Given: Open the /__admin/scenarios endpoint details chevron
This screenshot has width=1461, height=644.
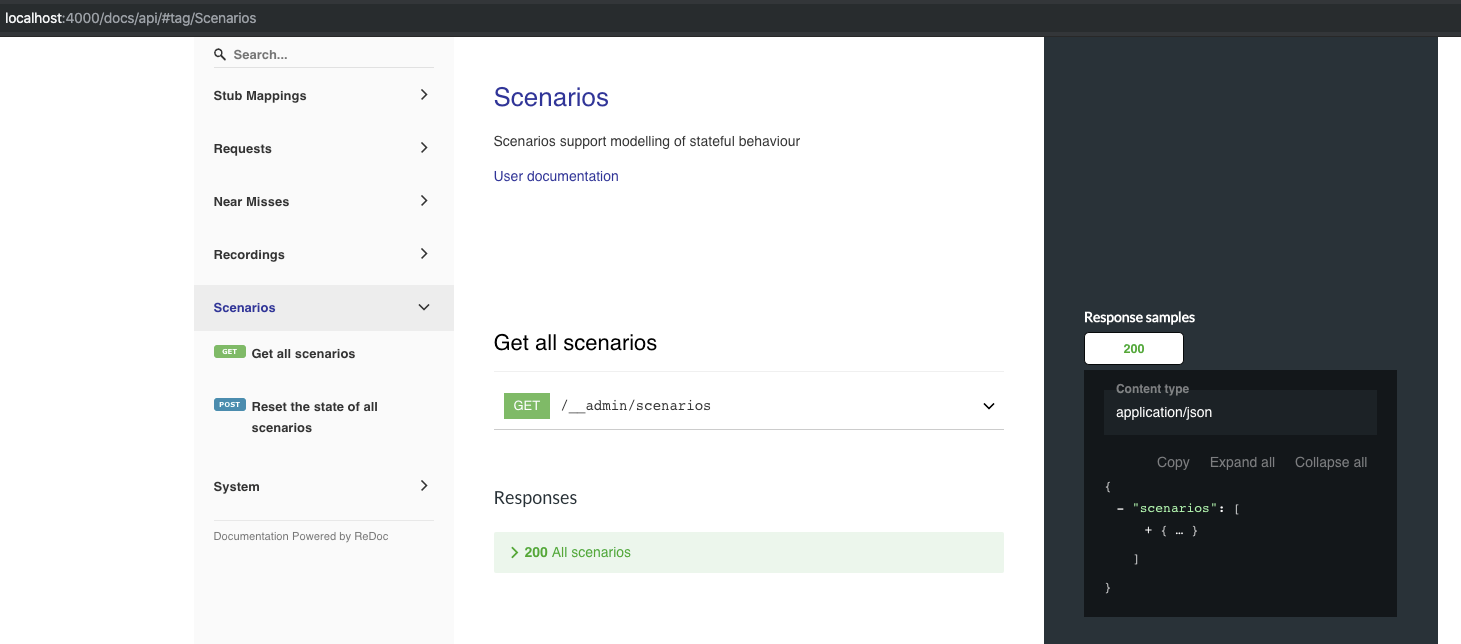Looking at the screenshot, I should pos(988,405).
